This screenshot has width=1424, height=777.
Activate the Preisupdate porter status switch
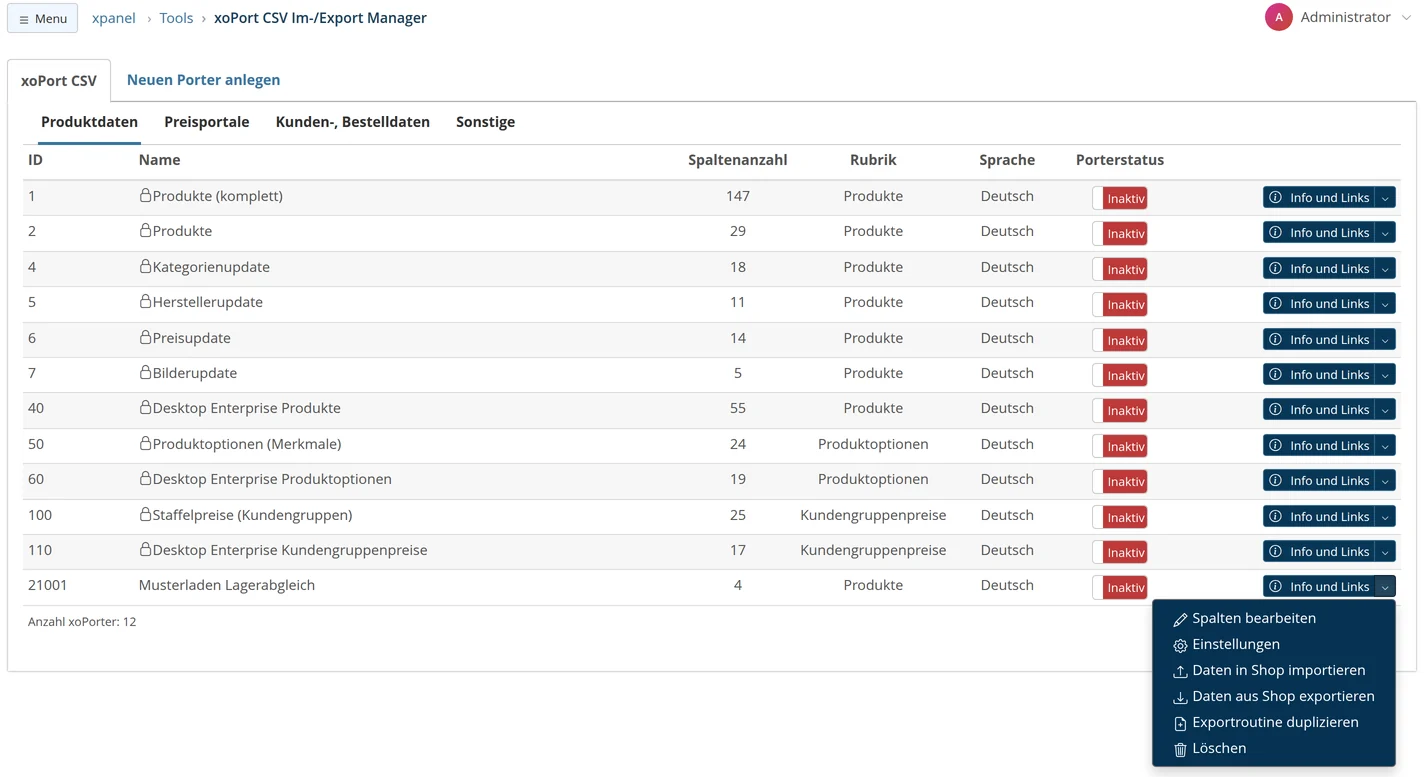[1120, 340]
